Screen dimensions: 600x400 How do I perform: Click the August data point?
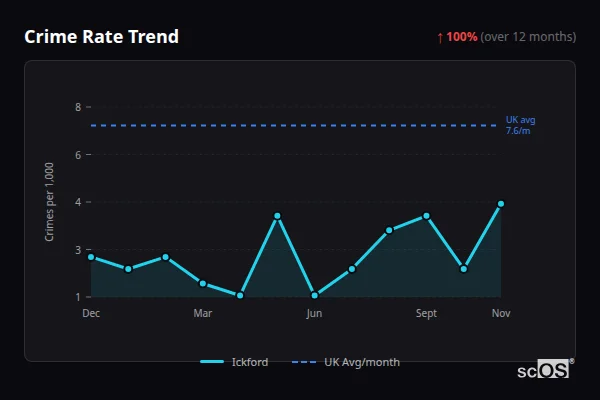pyautogui.click(x=389, y=230)
